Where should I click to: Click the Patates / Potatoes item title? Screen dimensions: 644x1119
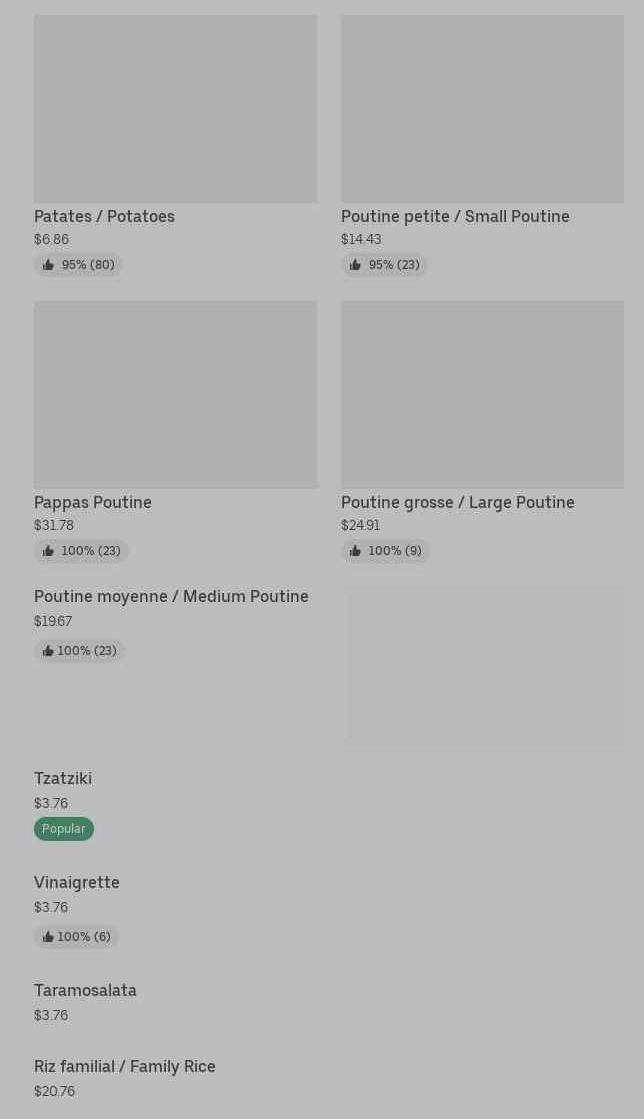(x=104, y=216)
